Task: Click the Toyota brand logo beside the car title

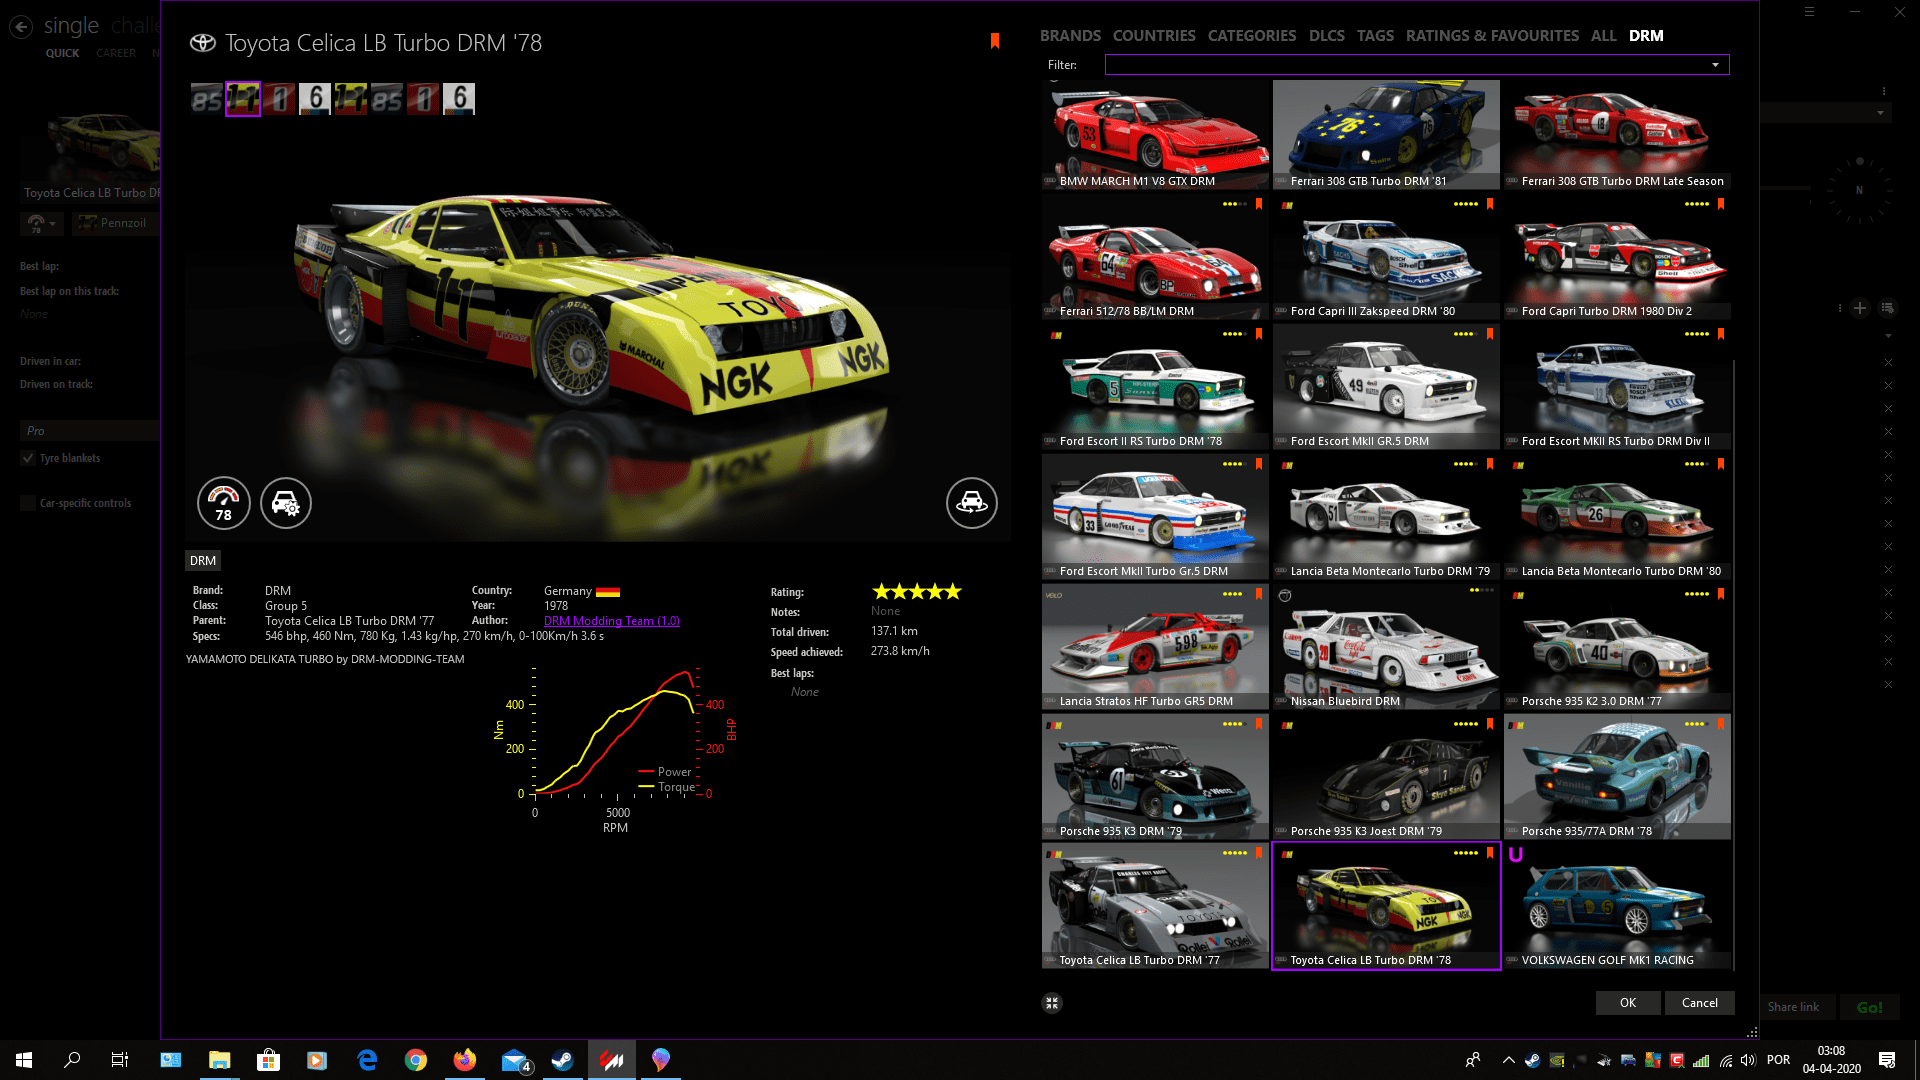Action: [x=203, y=43]
